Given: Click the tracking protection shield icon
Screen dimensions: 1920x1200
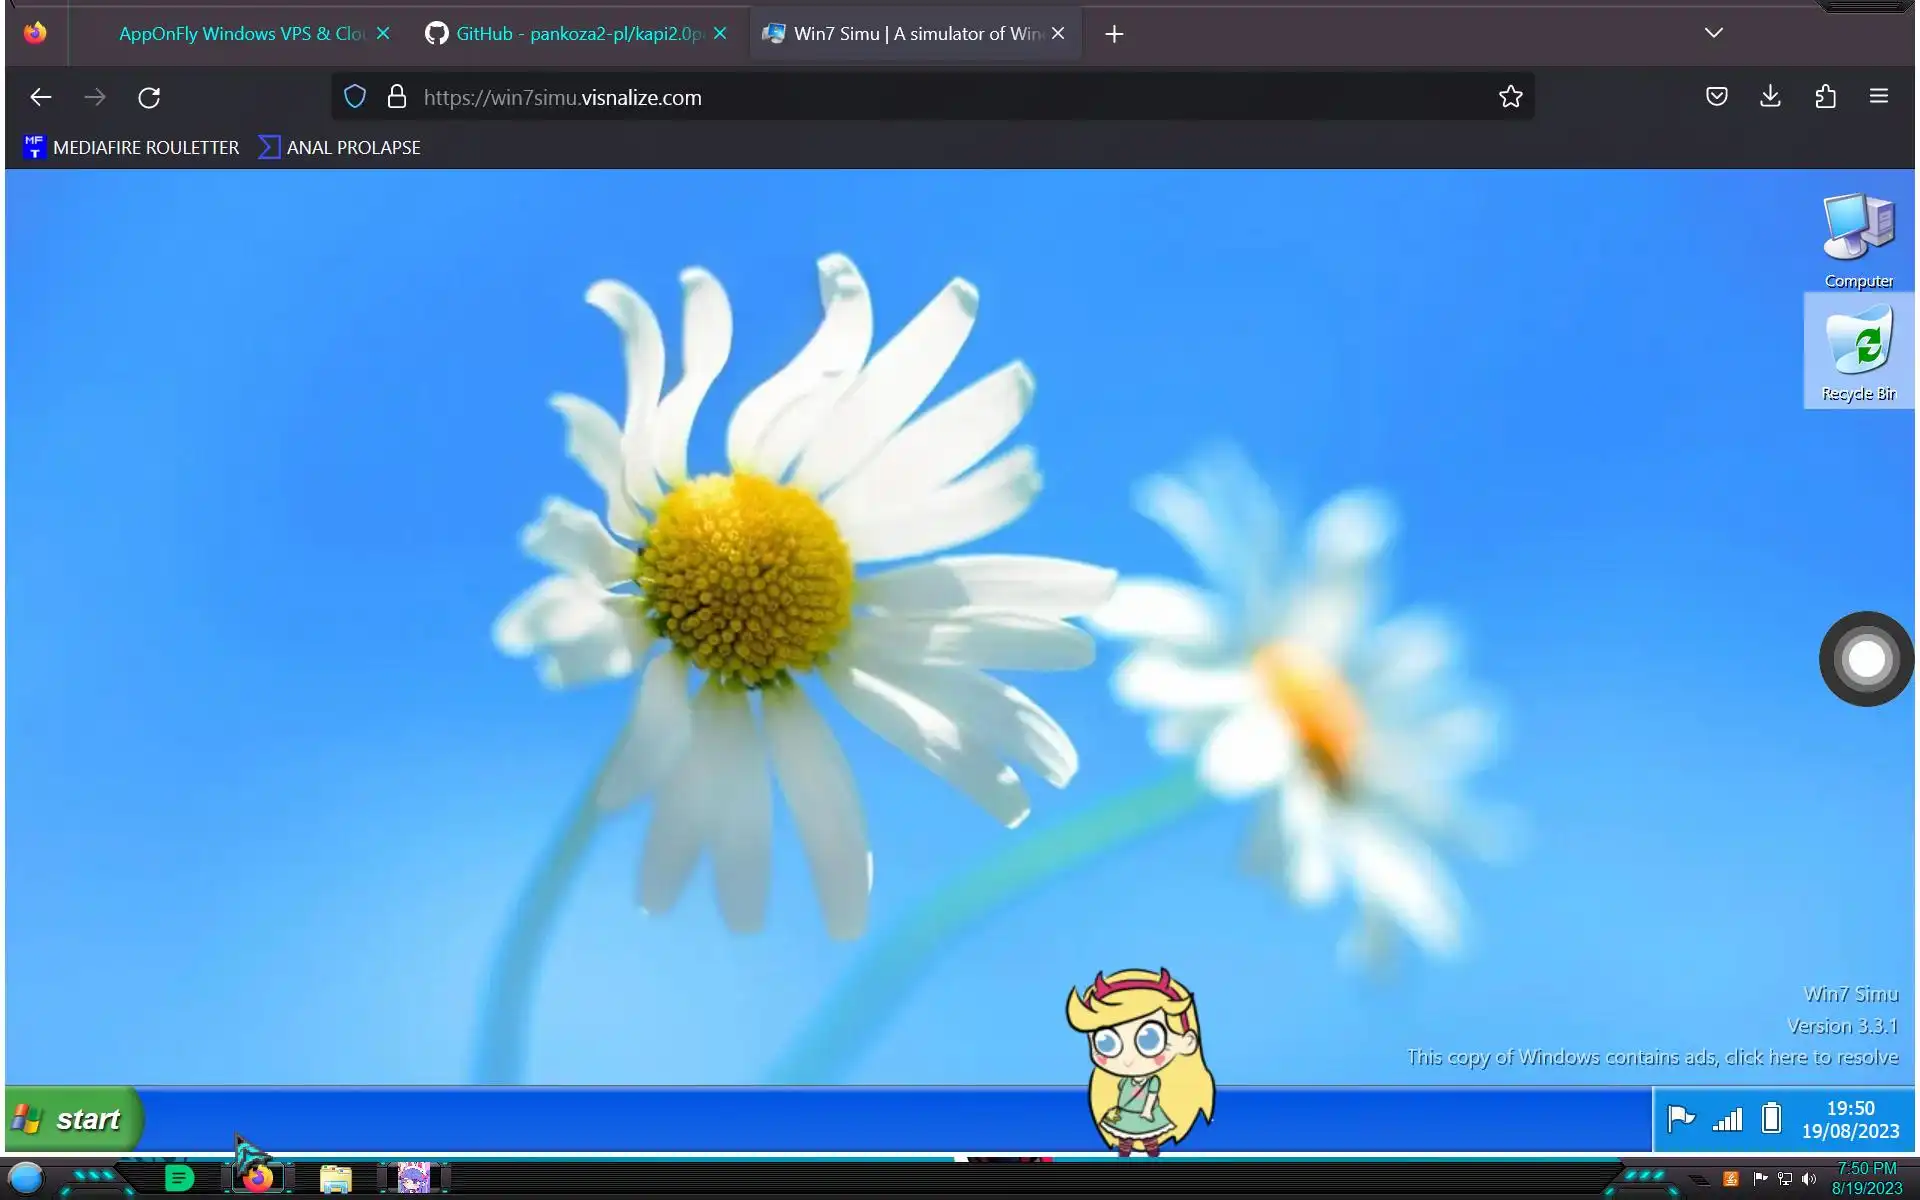Looking at the screenshot, I should point(355,97).
